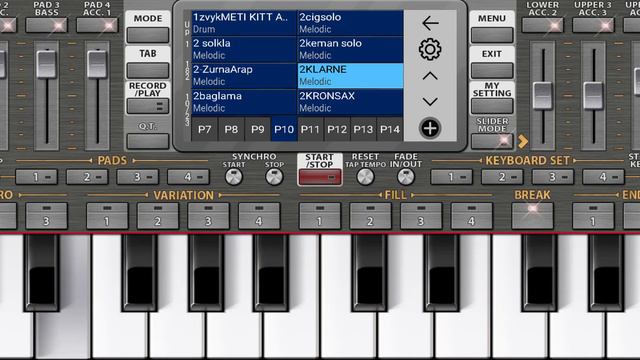Select KEYBOARD SET button 3
This screenshot has height=360, width=640.
click(553, 177)
